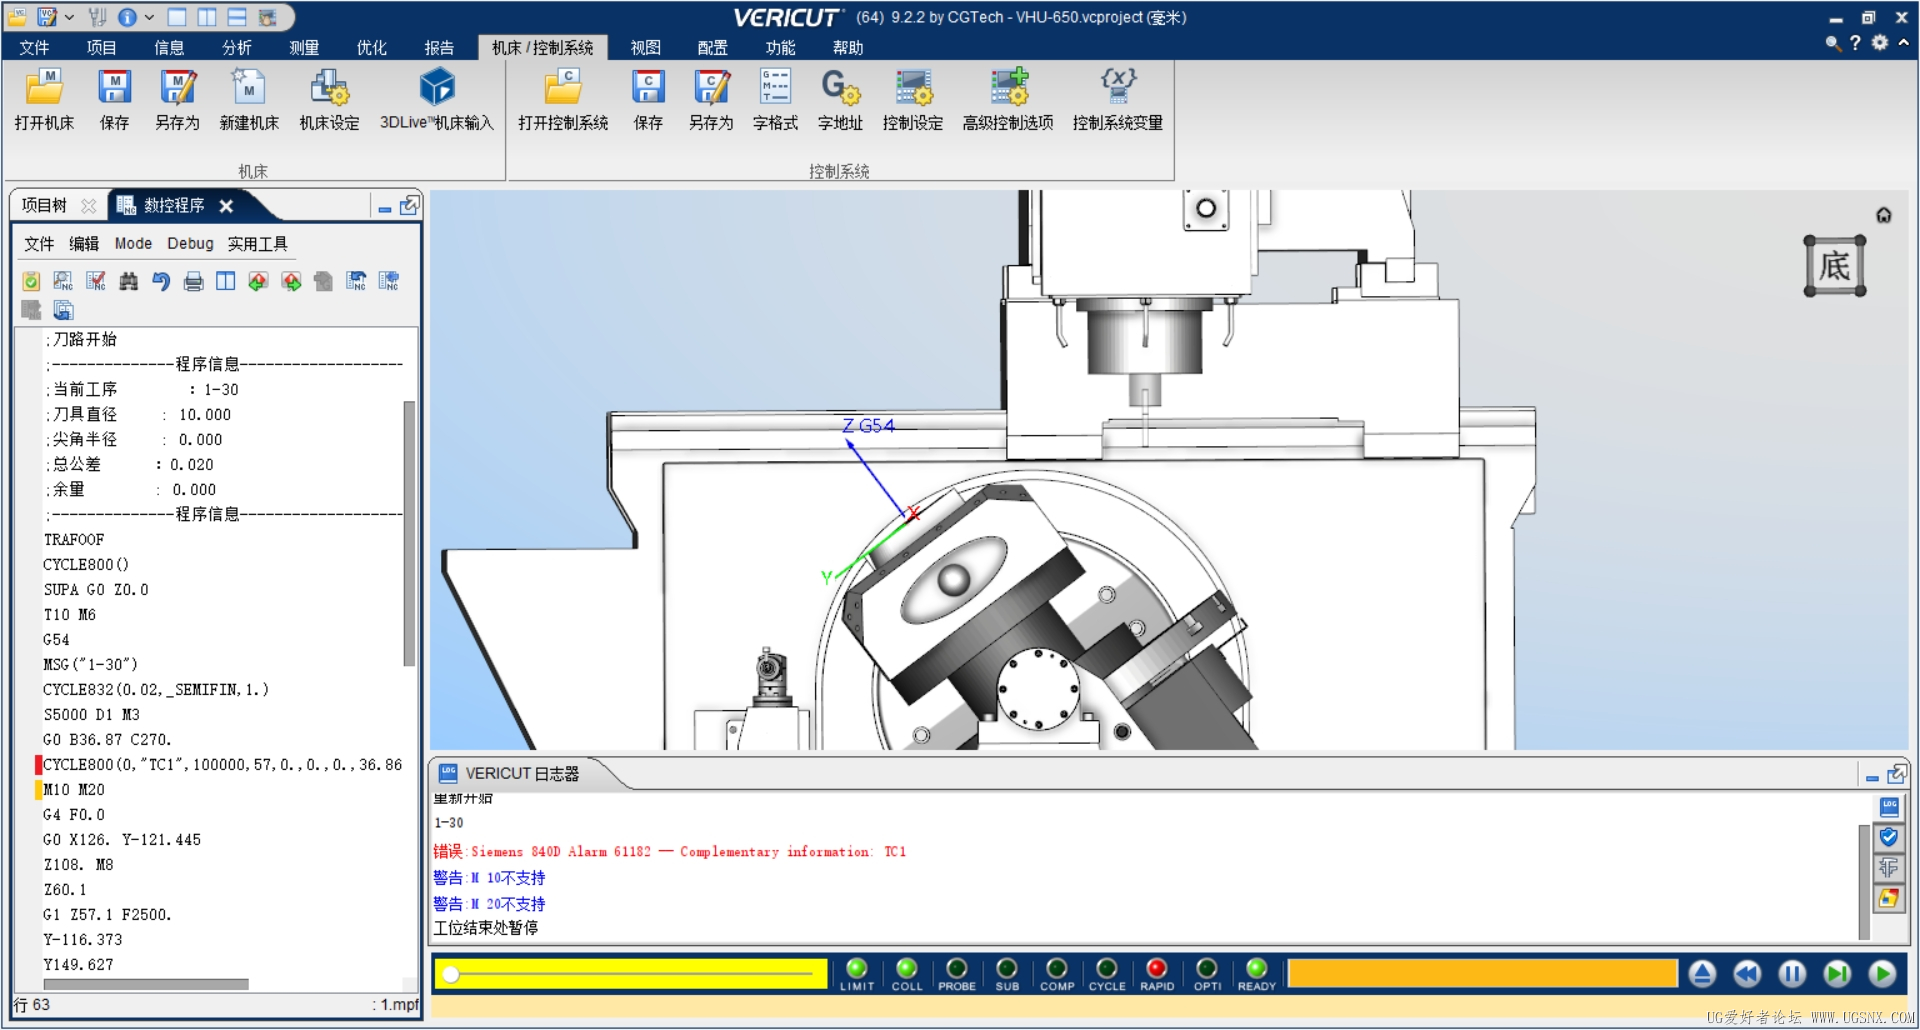Image resolution: width=1920 pixels, height=1030 pixels.
Task: Click the previous error (left green arrow) icon
Action: coord(258,281)
